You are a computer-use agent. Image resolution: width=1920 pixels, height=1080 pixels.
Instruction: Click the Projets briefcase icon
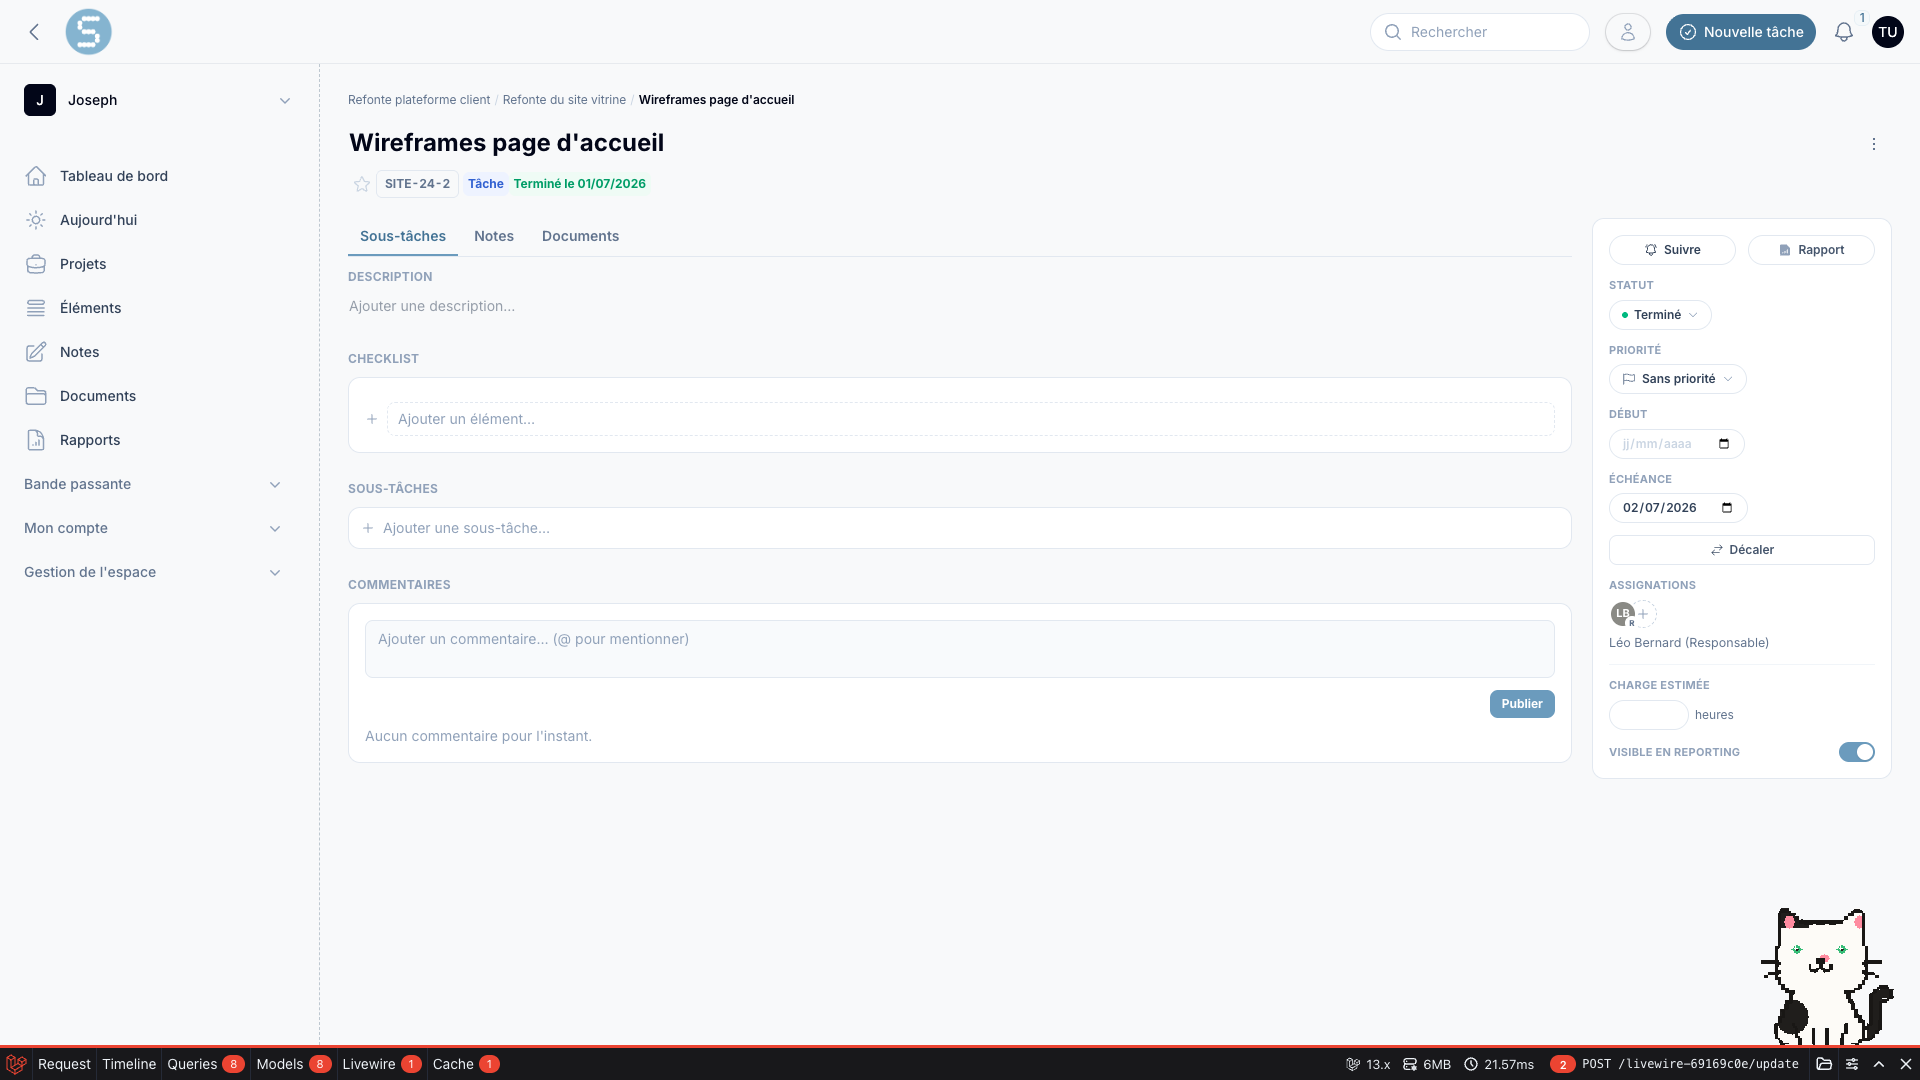tap(36, 264)
